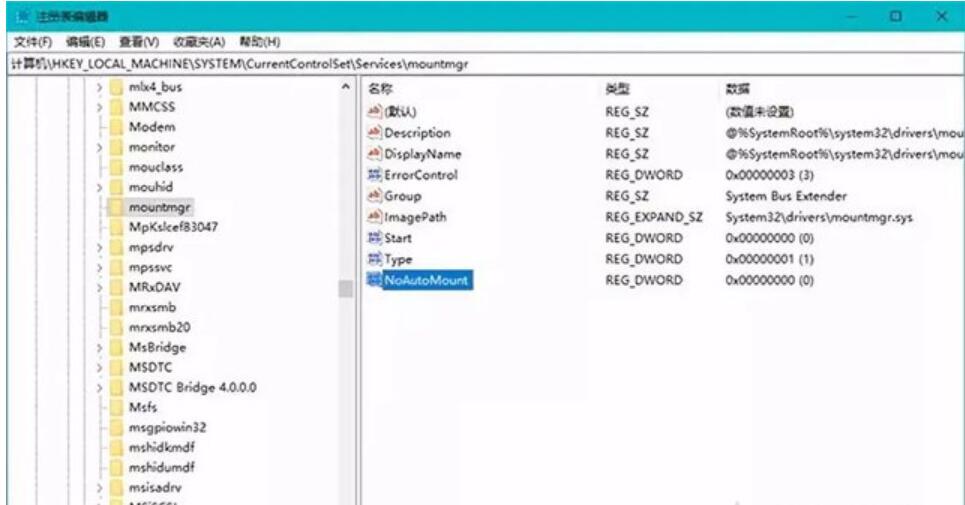Select the MpKslcef83047 tree item
965x505 pixels.
[173, 227]
